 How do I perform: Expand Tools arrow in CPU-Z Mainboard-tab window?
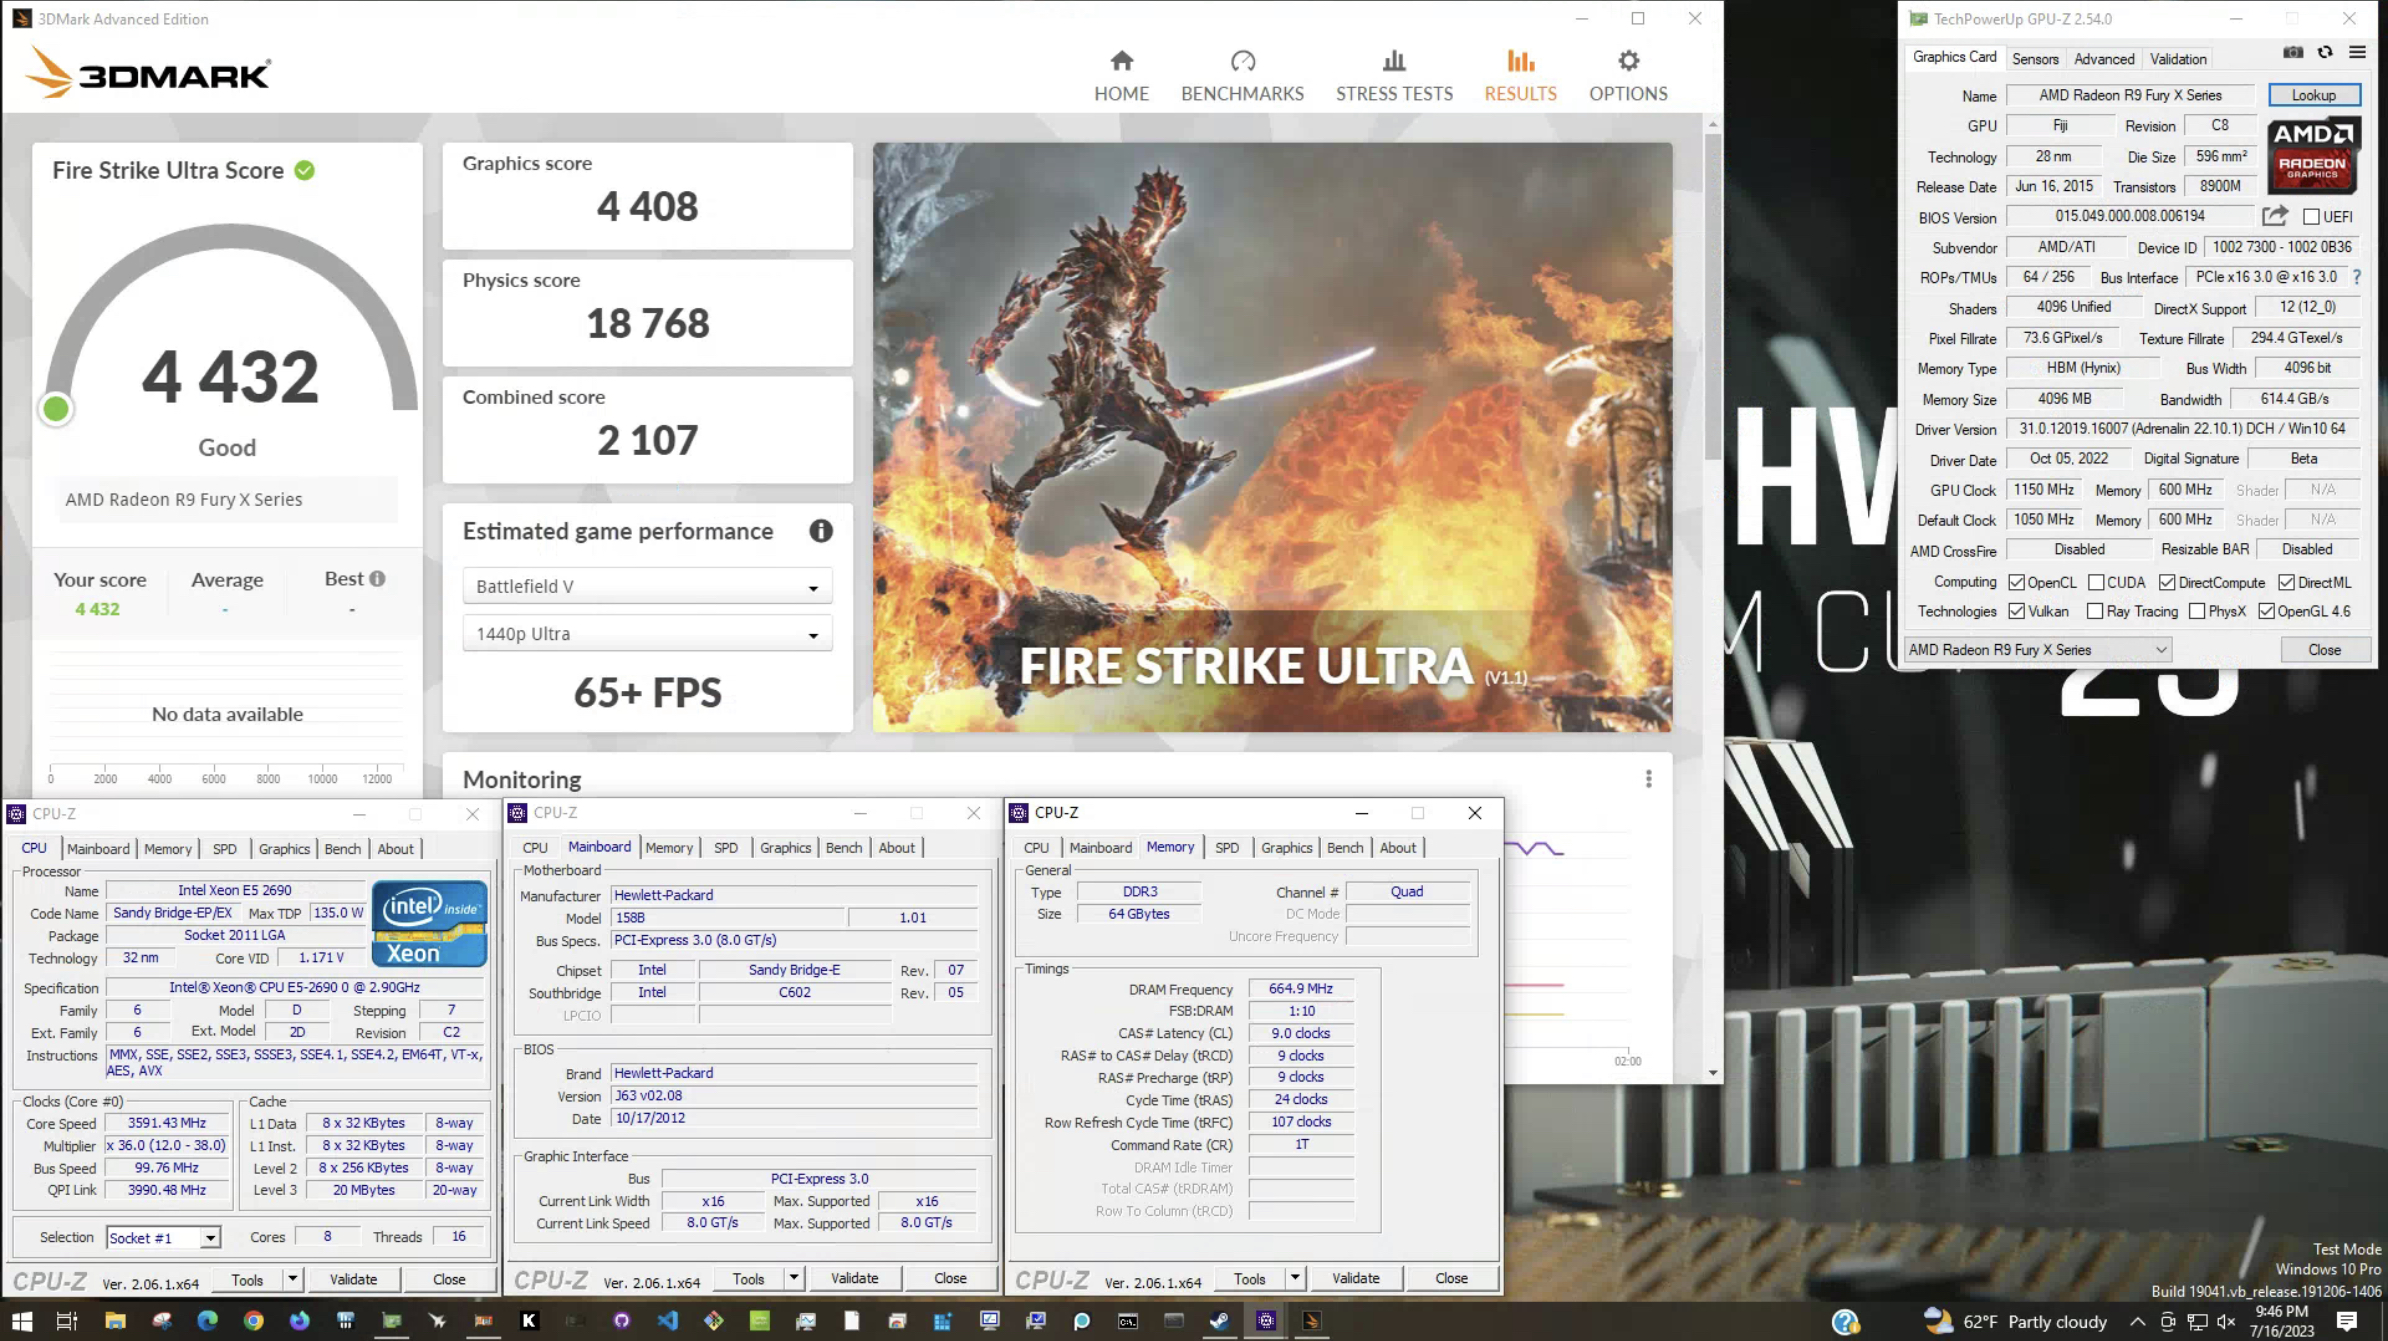tap(793, 1278)
